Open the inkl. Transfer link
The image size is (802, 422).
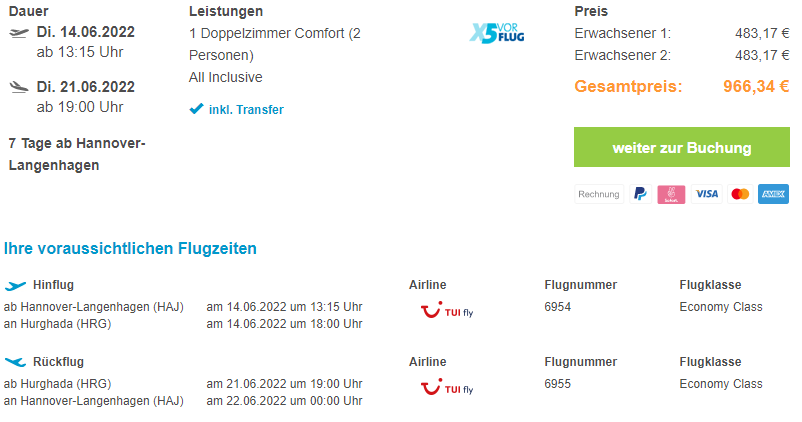[246, 109]
